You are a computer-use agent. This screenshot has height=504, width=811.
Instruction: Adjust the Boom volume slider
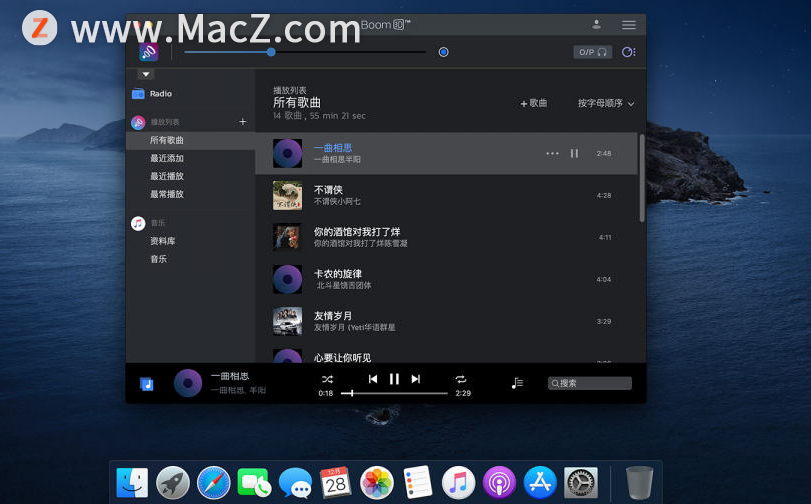(305, 52)
